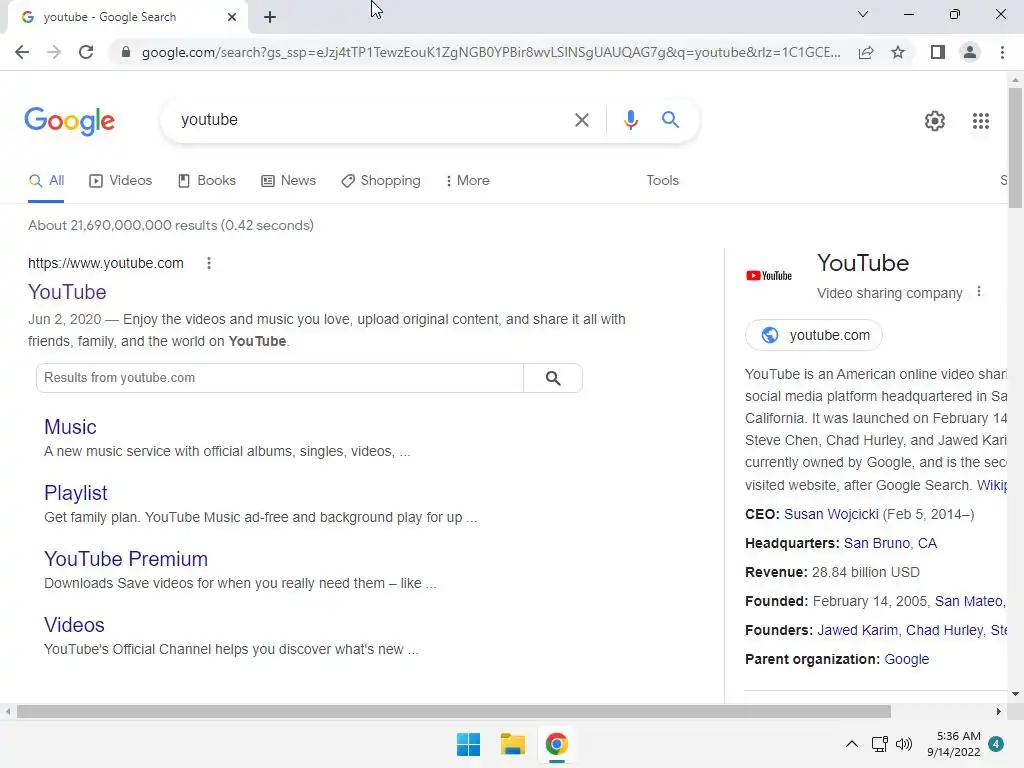Click the https://www.youtube.com result URL

pyautogui.click(x=106, y=263)
